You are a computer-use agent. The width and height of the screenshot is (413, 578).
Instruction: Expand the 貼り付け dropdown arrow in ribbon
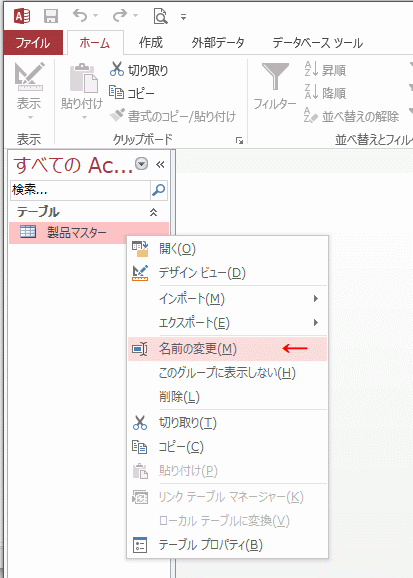(x=84, y=118)
